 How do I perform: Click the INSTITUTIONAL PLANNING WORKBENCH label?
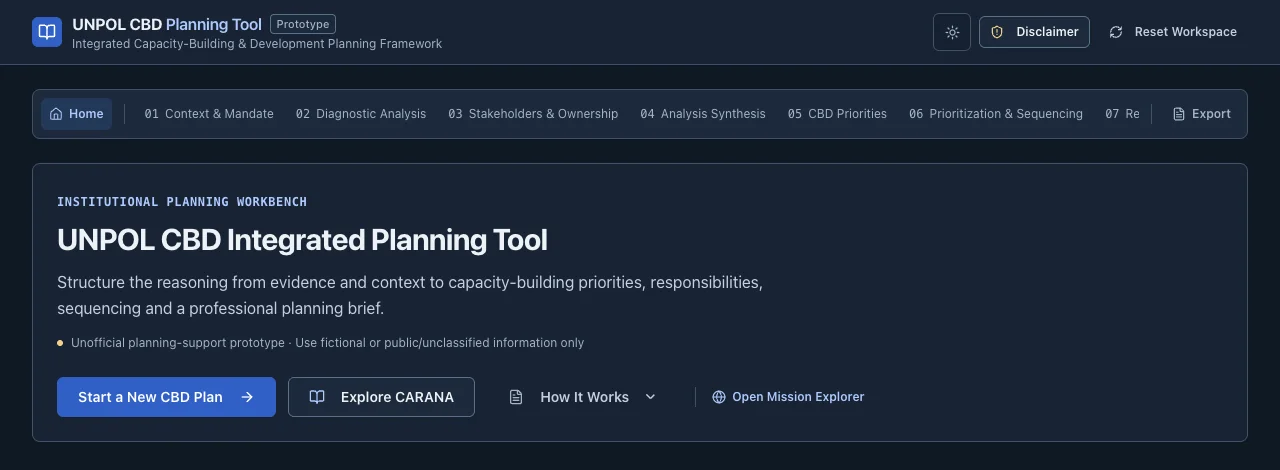[x=182, y=202]
